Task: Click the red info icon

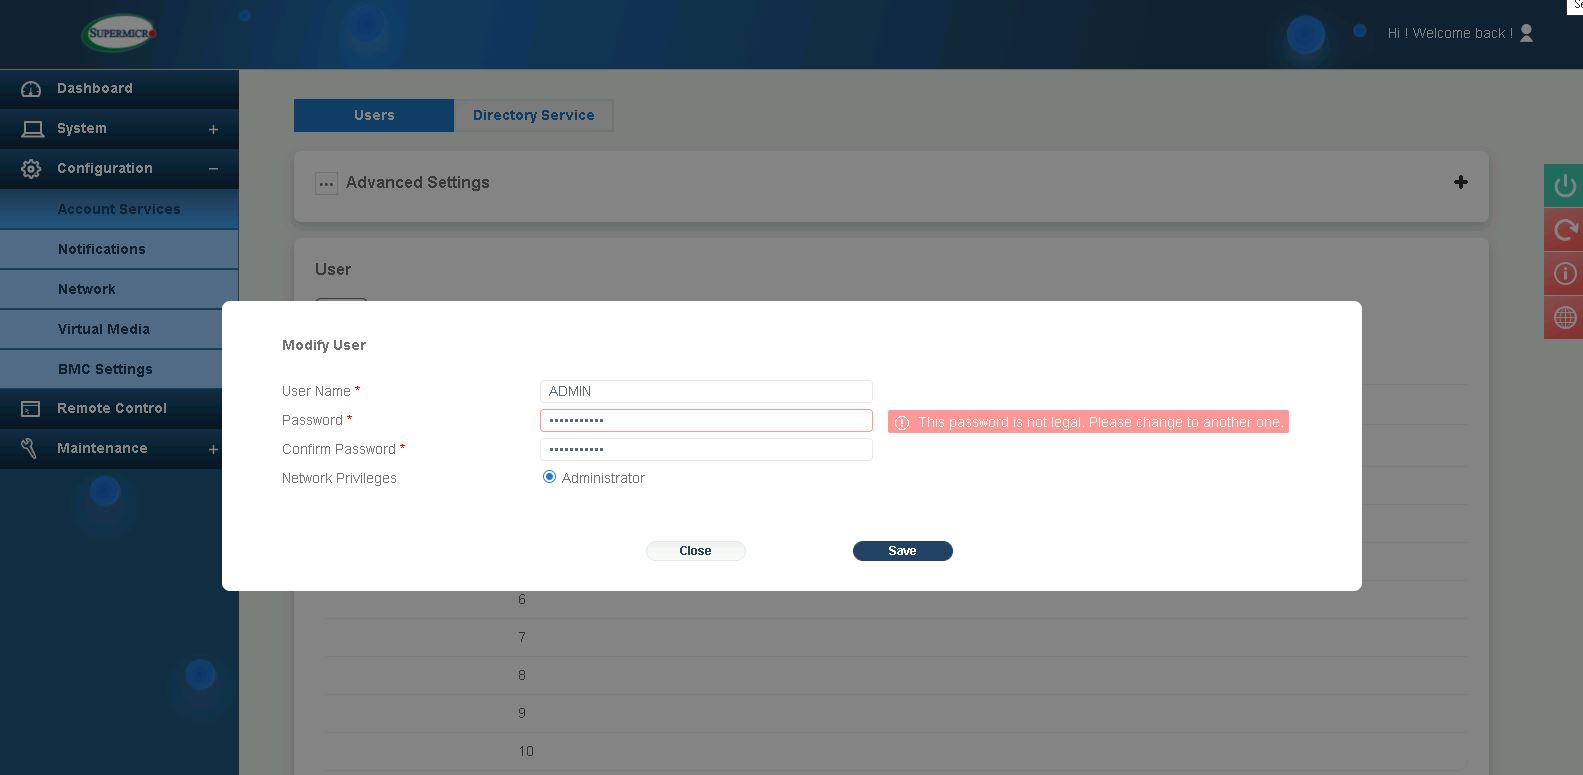Action: coord(1564,274)
